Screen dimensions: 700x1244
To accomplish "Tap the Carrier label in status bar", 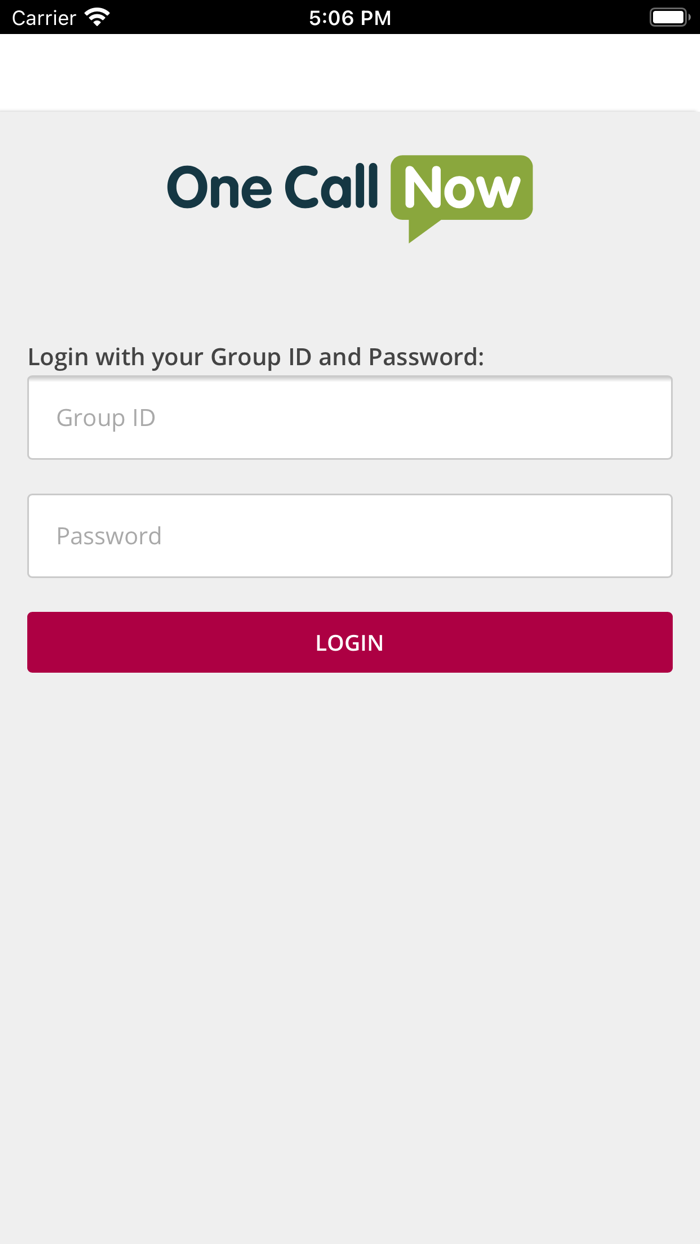I will 44,17.
